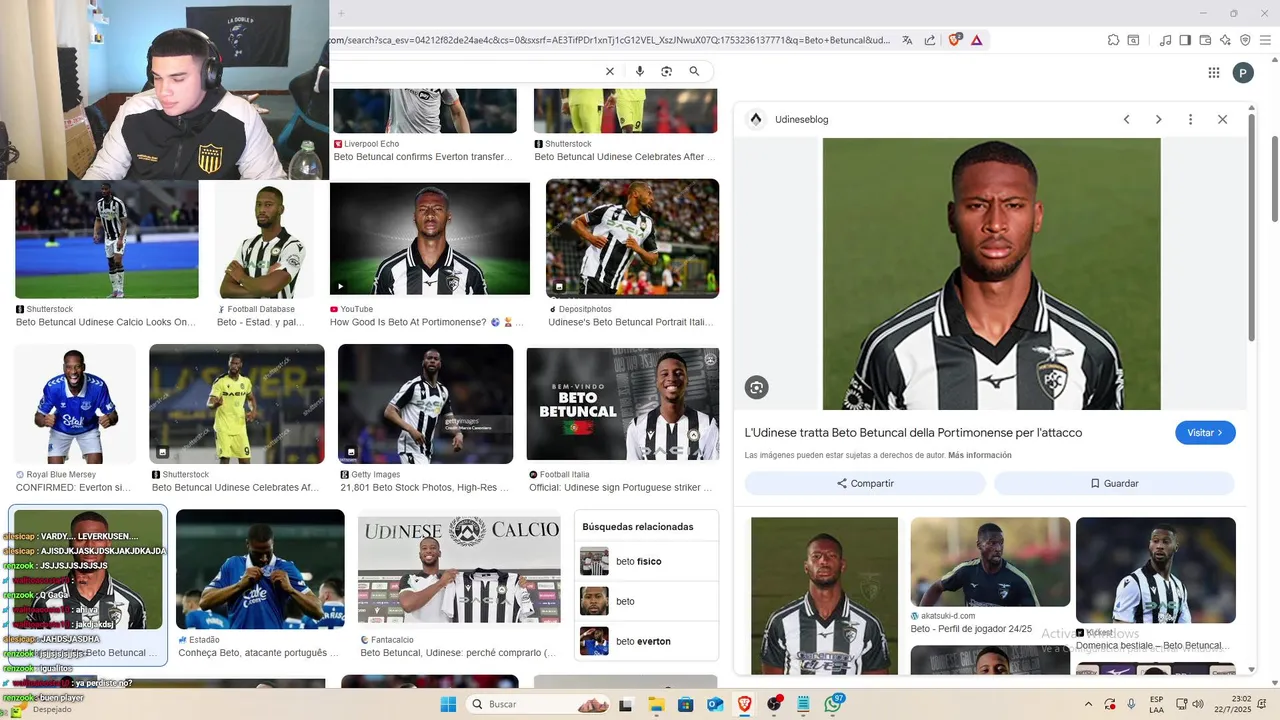Open a new browser tab with plus button

click(341, 13)
